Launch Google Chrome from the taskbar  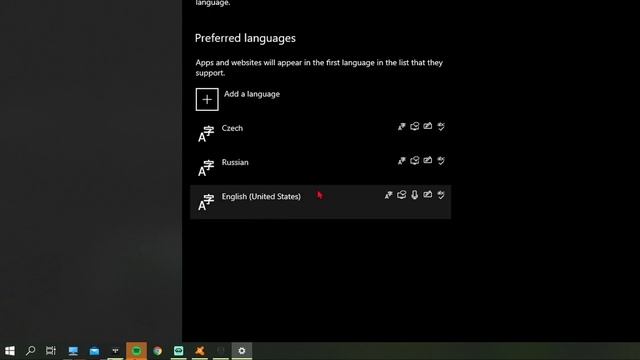(158, 351)
